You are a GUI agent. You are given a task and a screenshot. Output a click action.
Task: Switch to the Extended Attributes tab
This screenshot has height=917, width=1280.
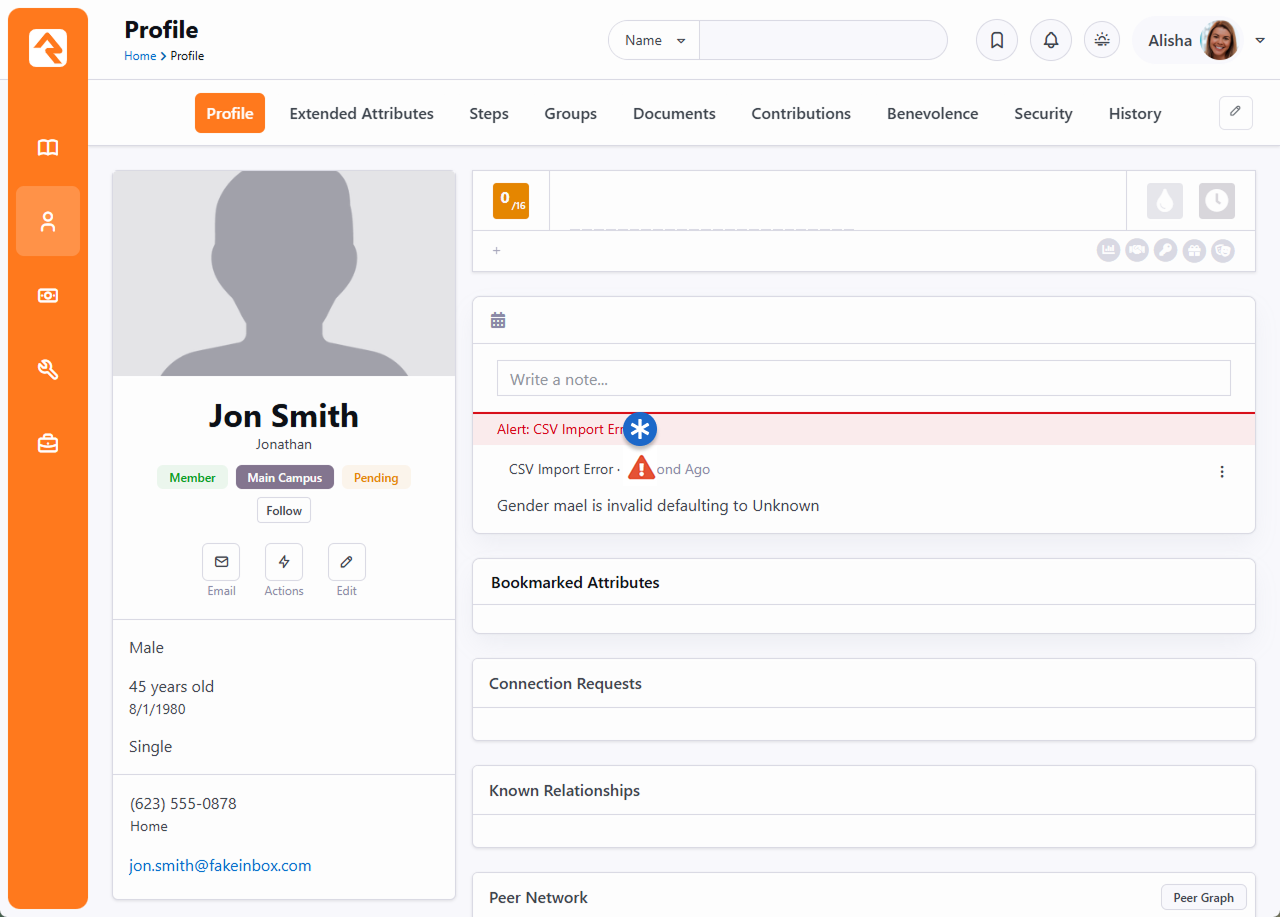pyautogui.click(x=361, y=114)
